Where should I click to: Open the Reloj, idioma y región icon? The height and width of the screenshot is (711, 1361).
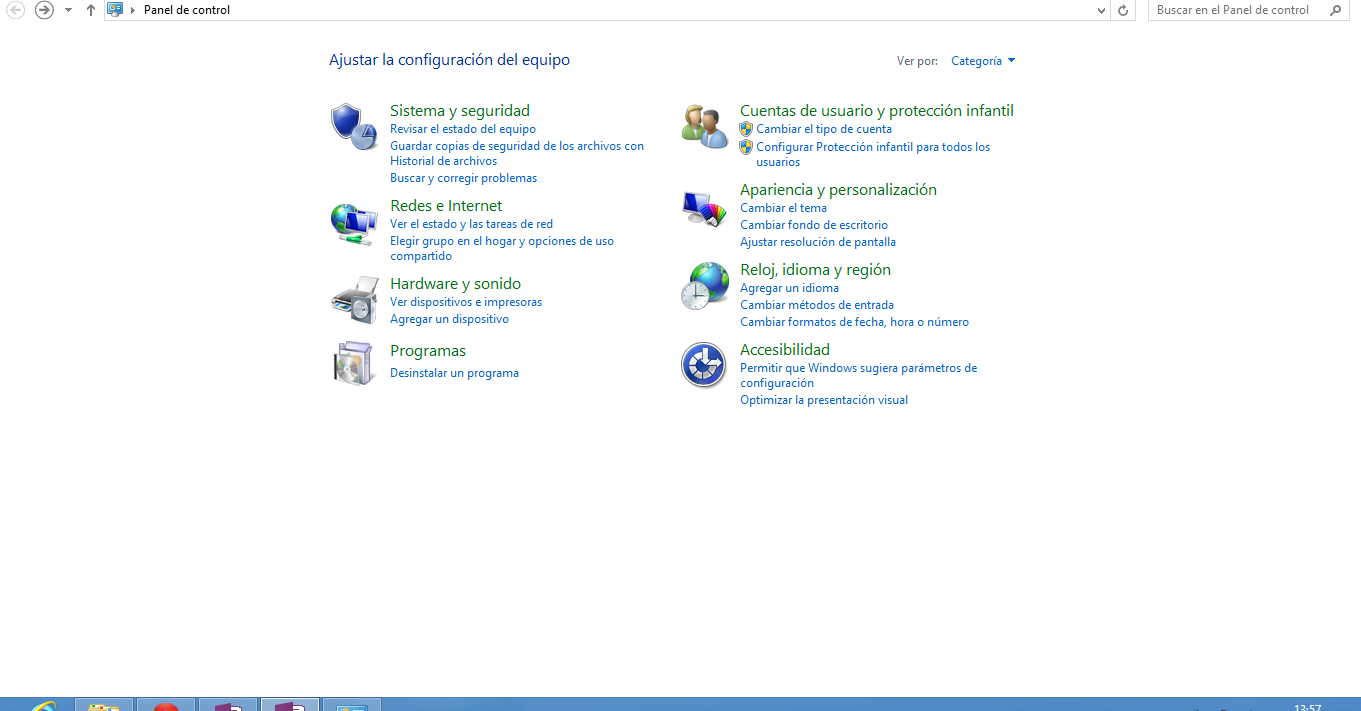pyautogui.click(x=704, y=286)
